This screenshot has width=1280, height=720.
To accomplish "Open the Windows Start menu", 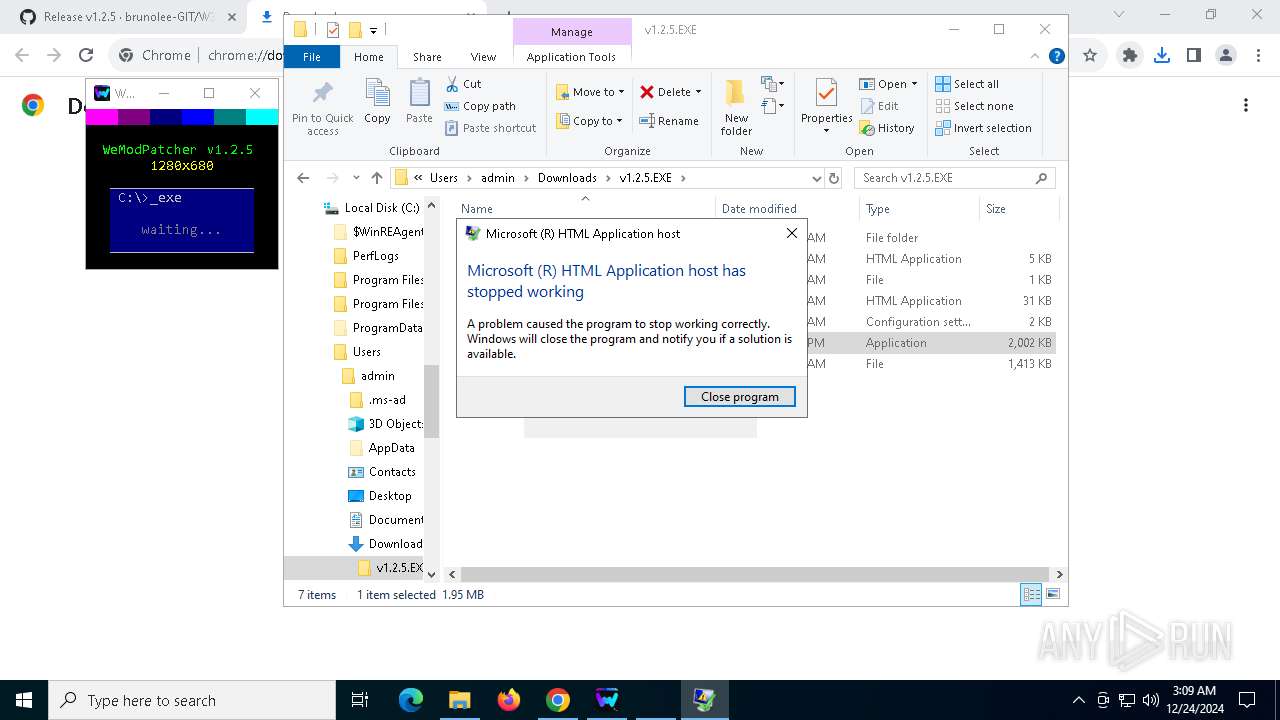I will click(x=24, y=700).
